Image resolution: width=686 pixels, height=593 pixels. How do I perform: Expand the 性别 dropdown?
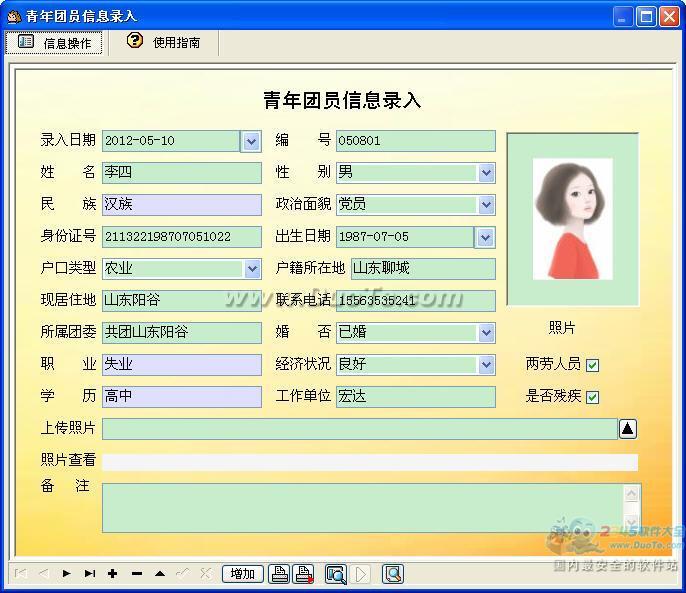[486, 173]
